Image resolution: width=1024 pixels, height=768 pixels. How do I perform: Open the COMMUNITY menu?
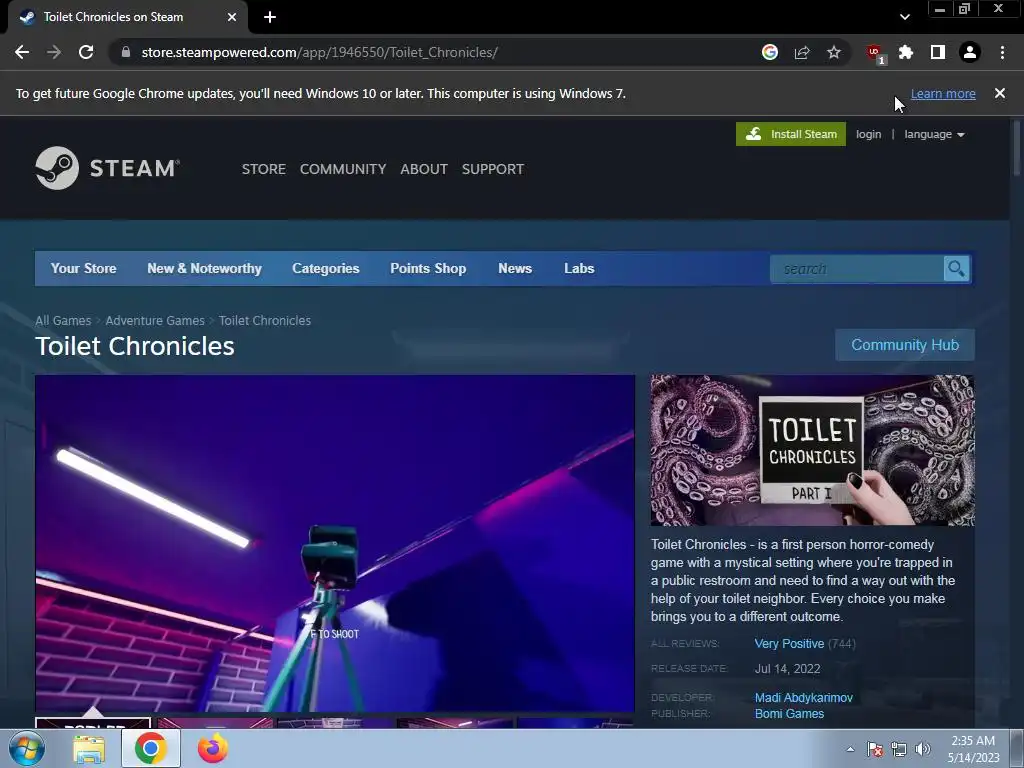(x=343, y=169)
